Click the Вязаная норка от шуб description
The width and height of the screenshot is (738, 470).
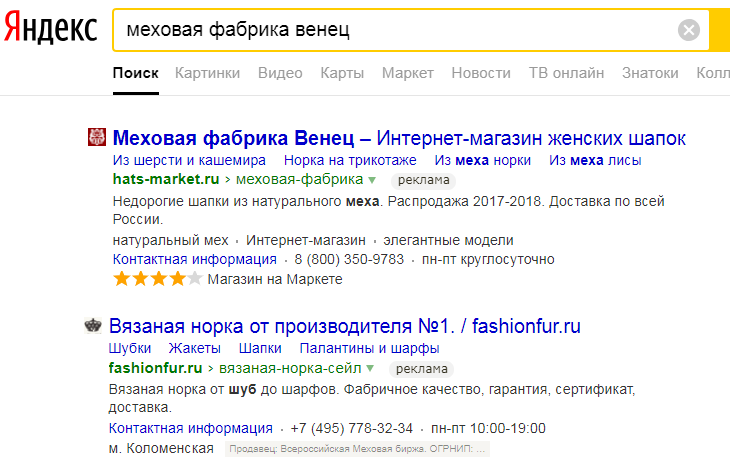(372, 398)
